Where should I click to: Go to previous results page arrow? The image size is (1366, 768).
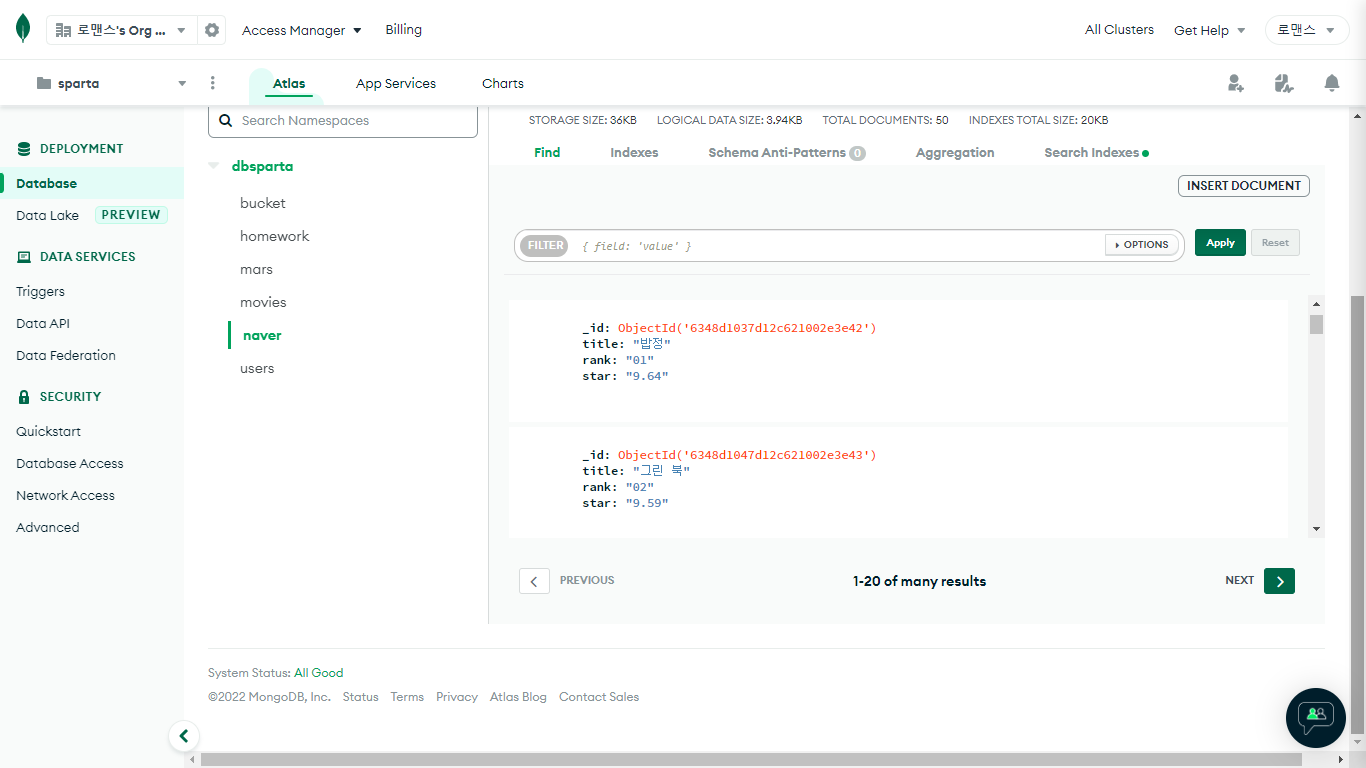(534, 581)
